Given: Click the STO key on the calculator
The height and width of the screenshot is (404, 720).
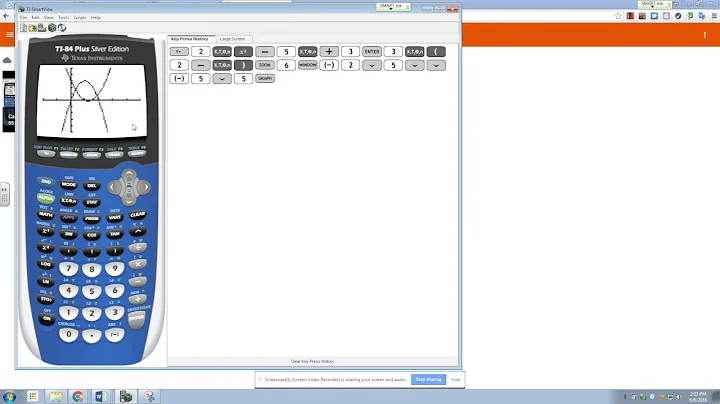Looking at the screenshot, I should tap(45, 299).
